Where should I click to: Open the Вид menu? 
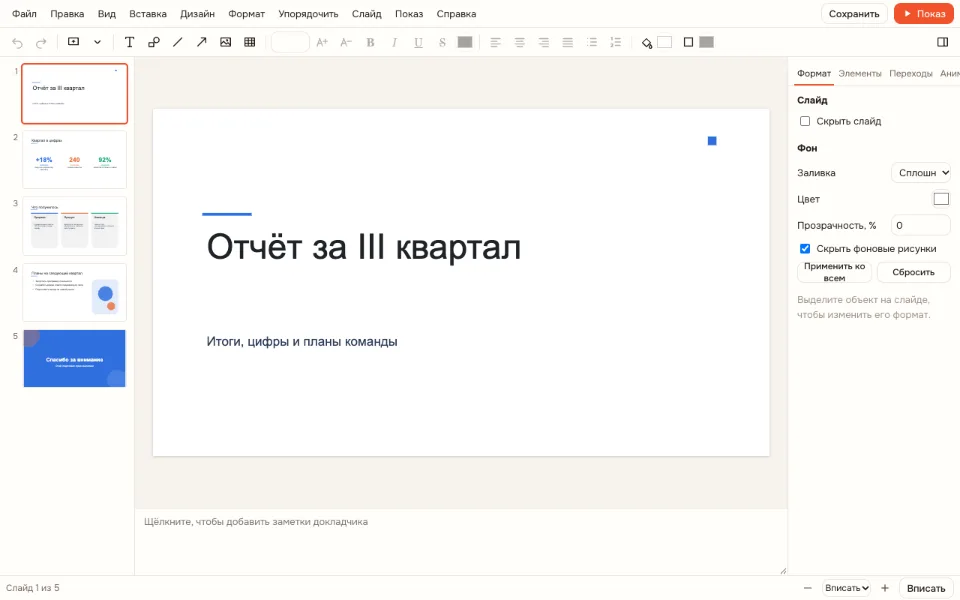pos(107,13)
